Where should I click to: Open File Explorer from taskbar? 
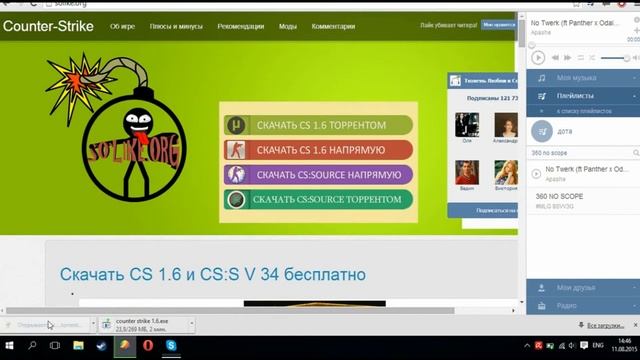(78, 346)
